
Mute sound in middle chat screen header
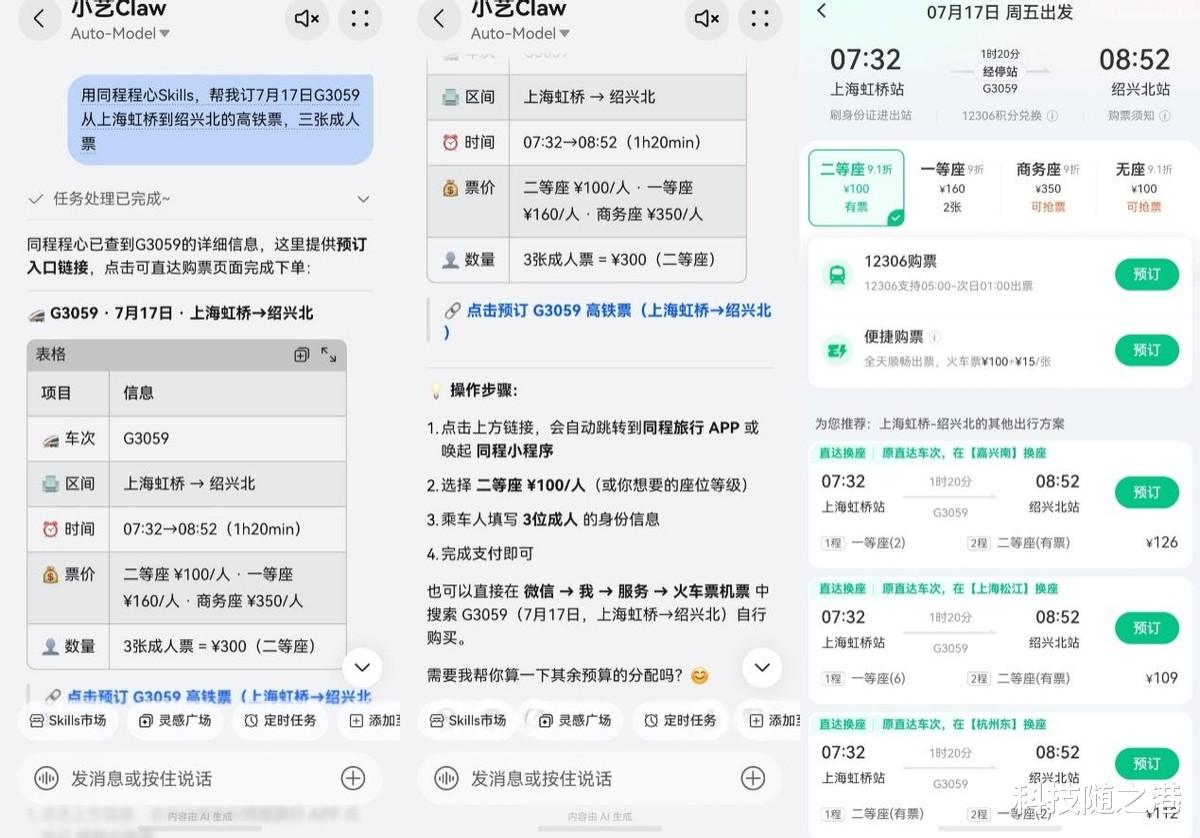pyautogui.click(x=707, y=18)
